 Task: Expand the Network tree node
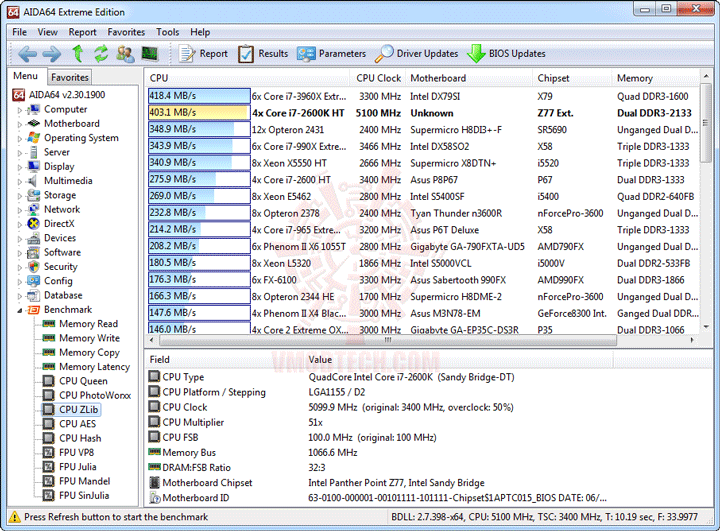[x=20, y=210]
